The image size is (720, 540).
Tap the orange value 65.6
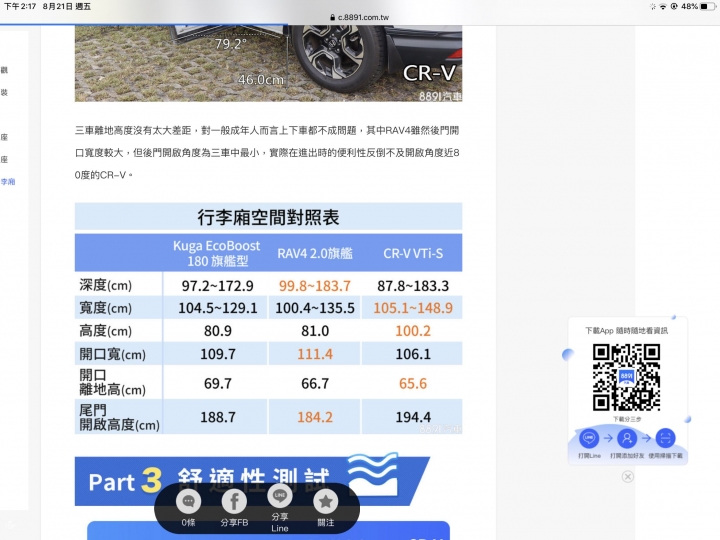[x=413, y=383]
